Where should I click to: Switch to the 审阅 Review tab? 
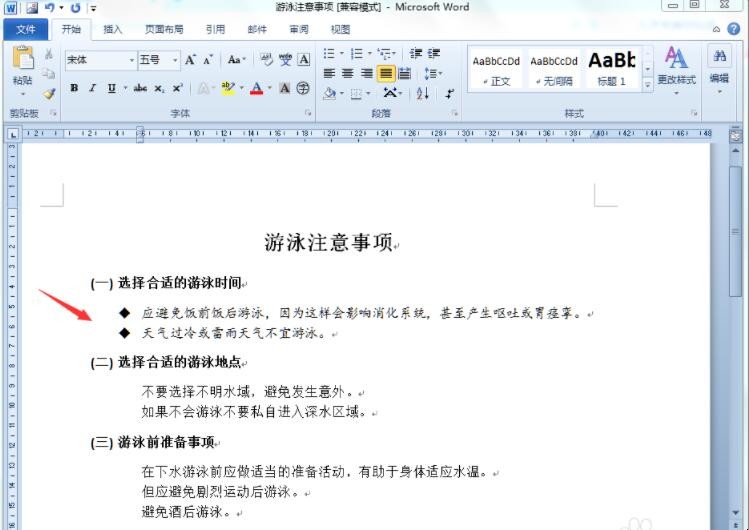[299, 29]
